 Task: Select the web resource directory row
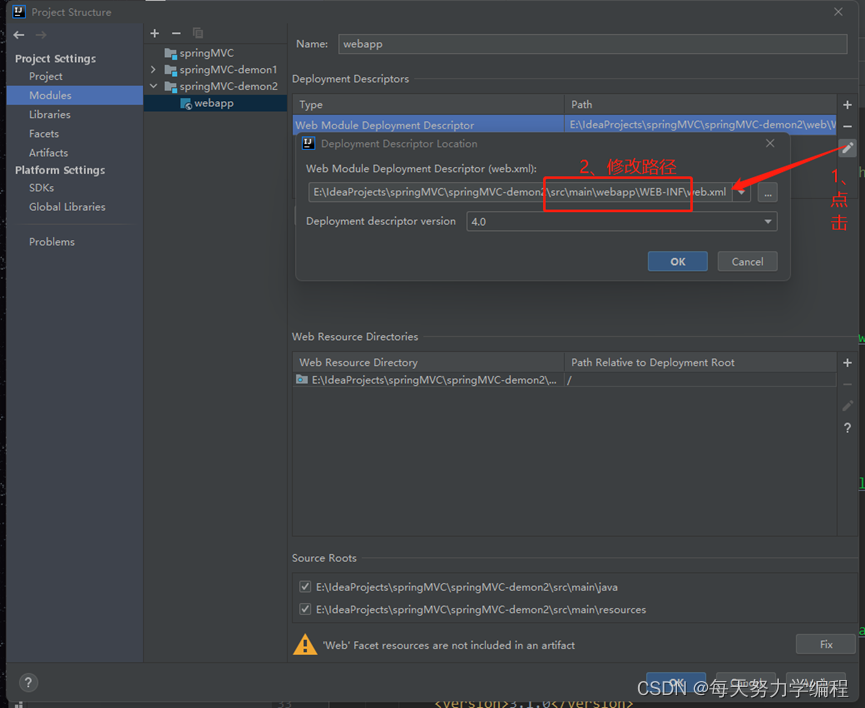point(564,380)
